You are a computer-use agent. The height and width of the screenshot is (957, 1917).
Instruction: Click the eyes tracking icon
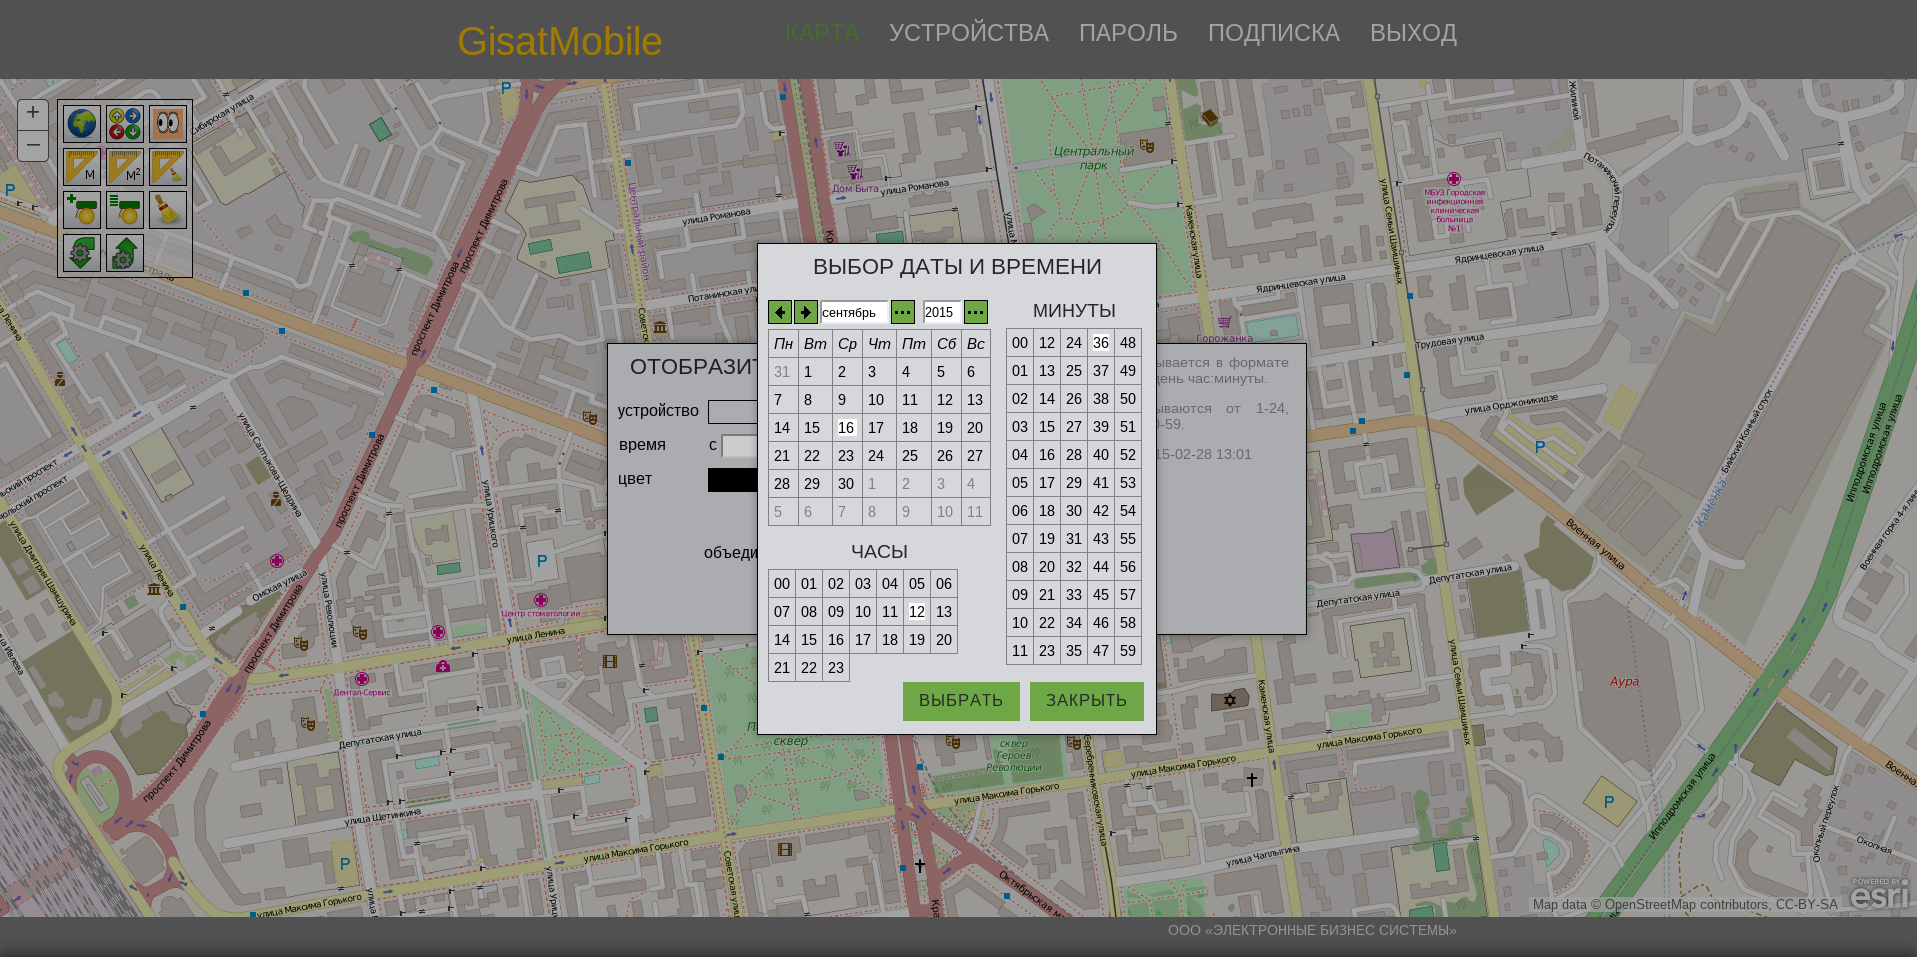pos(168,124)
